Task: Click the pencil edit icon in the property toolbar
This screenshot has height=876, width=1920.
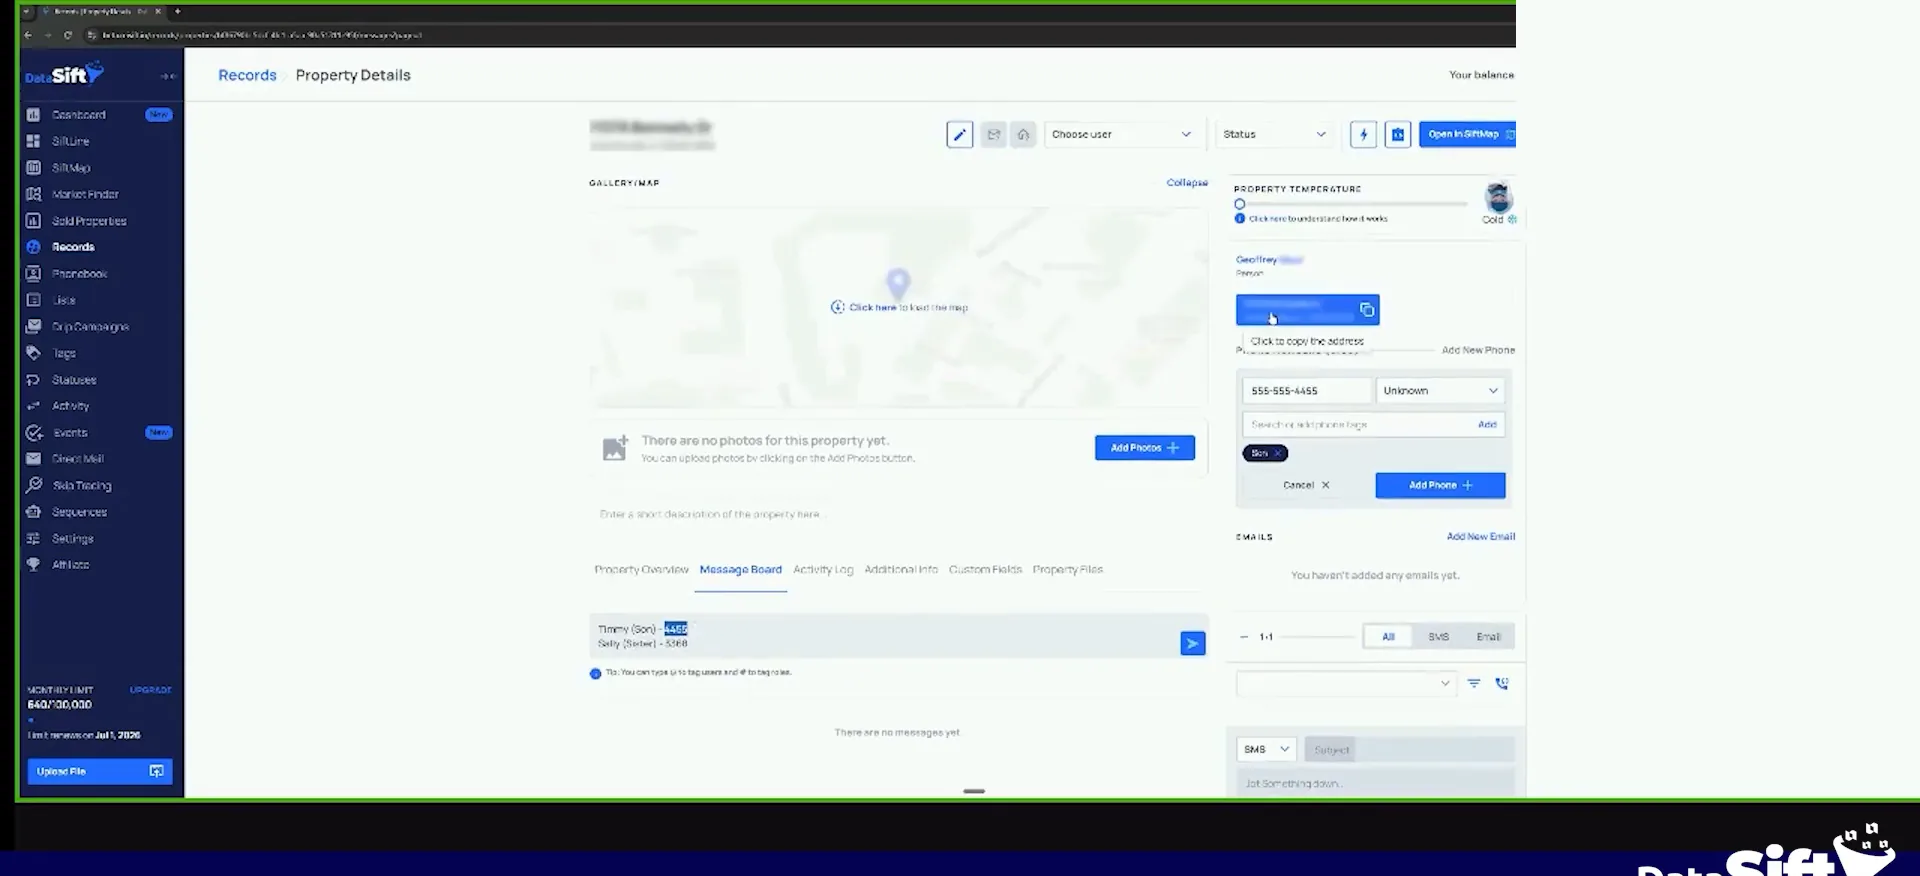Action: [959, 134]
